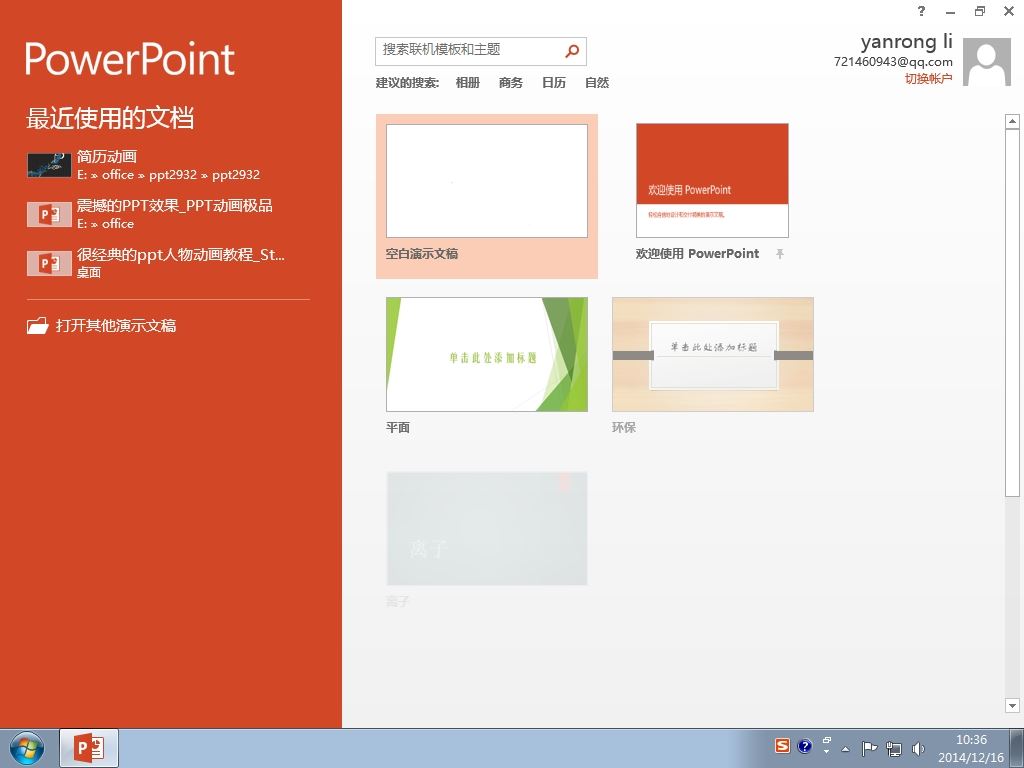Viewport: 1024px width, 768px height.
Task: Select the 环保 wood template
Action: [x=712, y=354]
